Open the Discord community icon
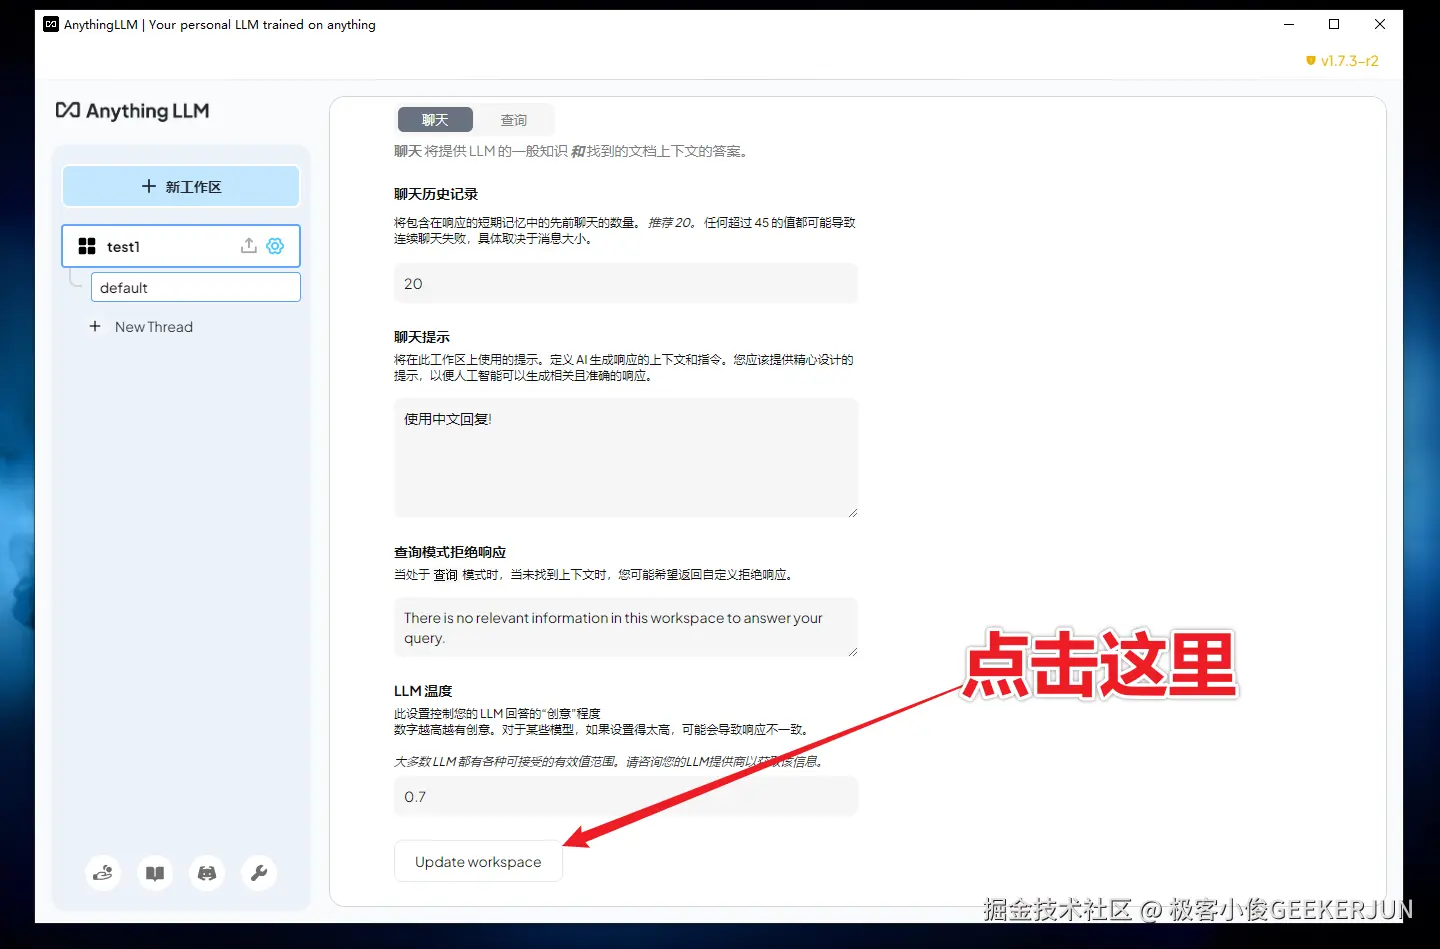 point(207,873)
